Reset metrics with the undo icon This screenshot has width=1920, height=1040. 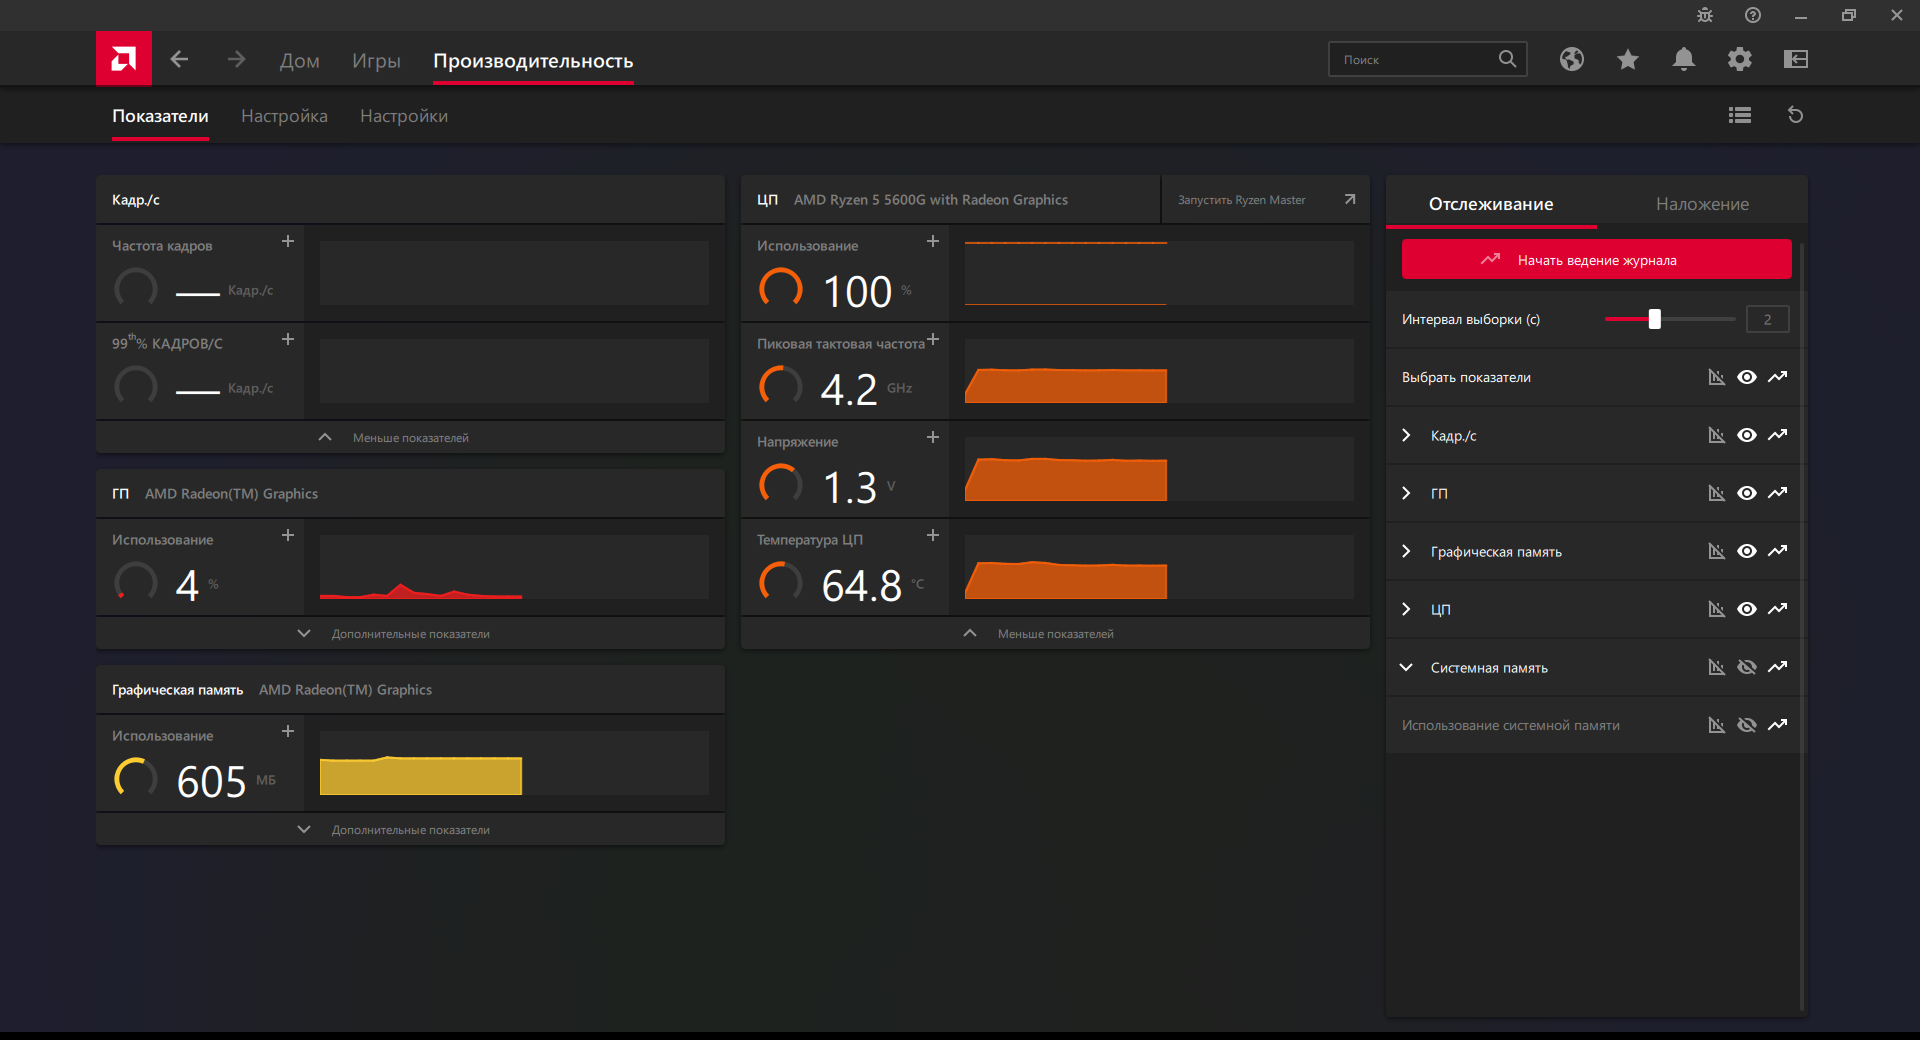click(x=1796, y=115)
